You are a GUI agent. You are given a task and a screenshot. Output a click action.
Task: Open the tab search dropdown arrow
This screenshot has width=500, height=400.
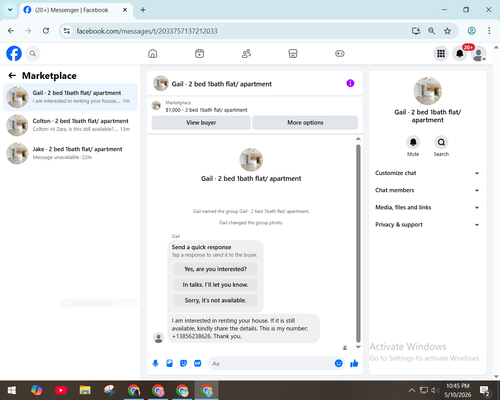tap(10, 10)
